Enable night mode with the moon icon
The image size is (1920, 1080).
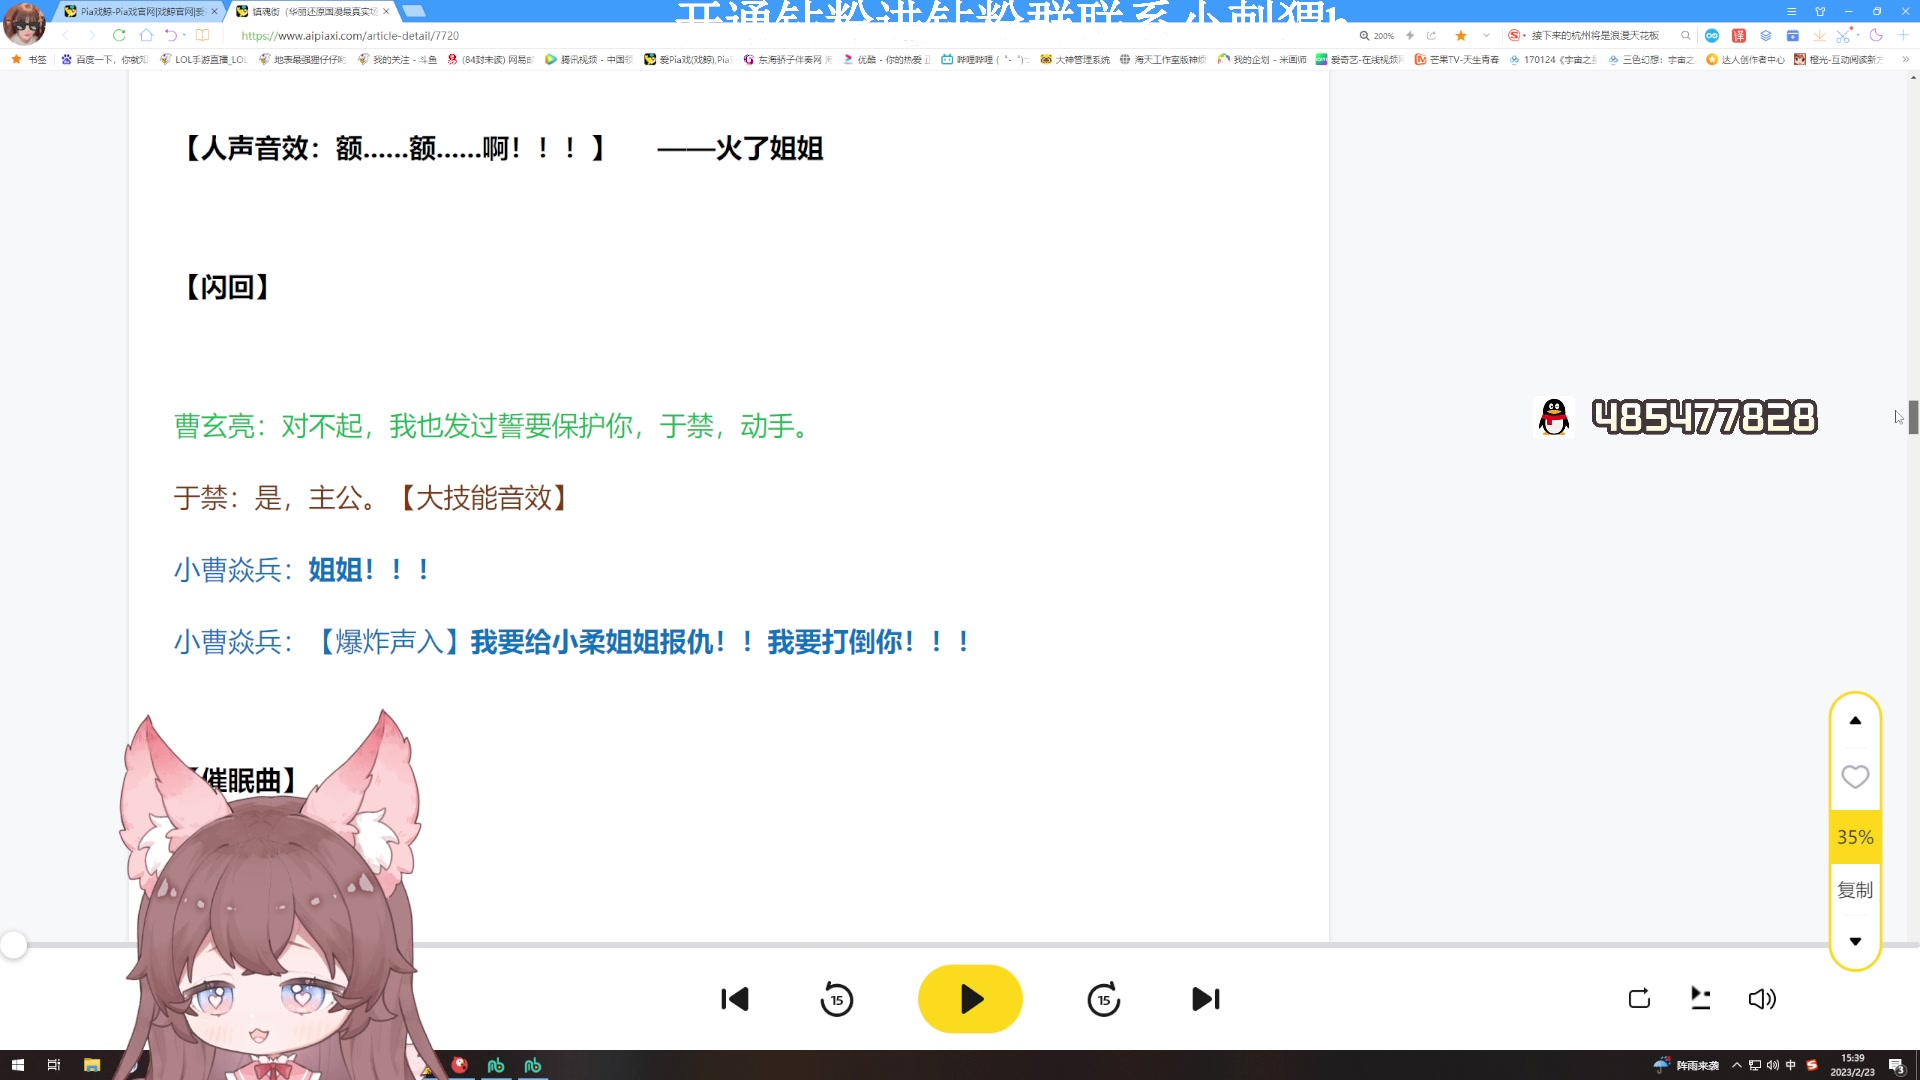(x=1877, y=35)
